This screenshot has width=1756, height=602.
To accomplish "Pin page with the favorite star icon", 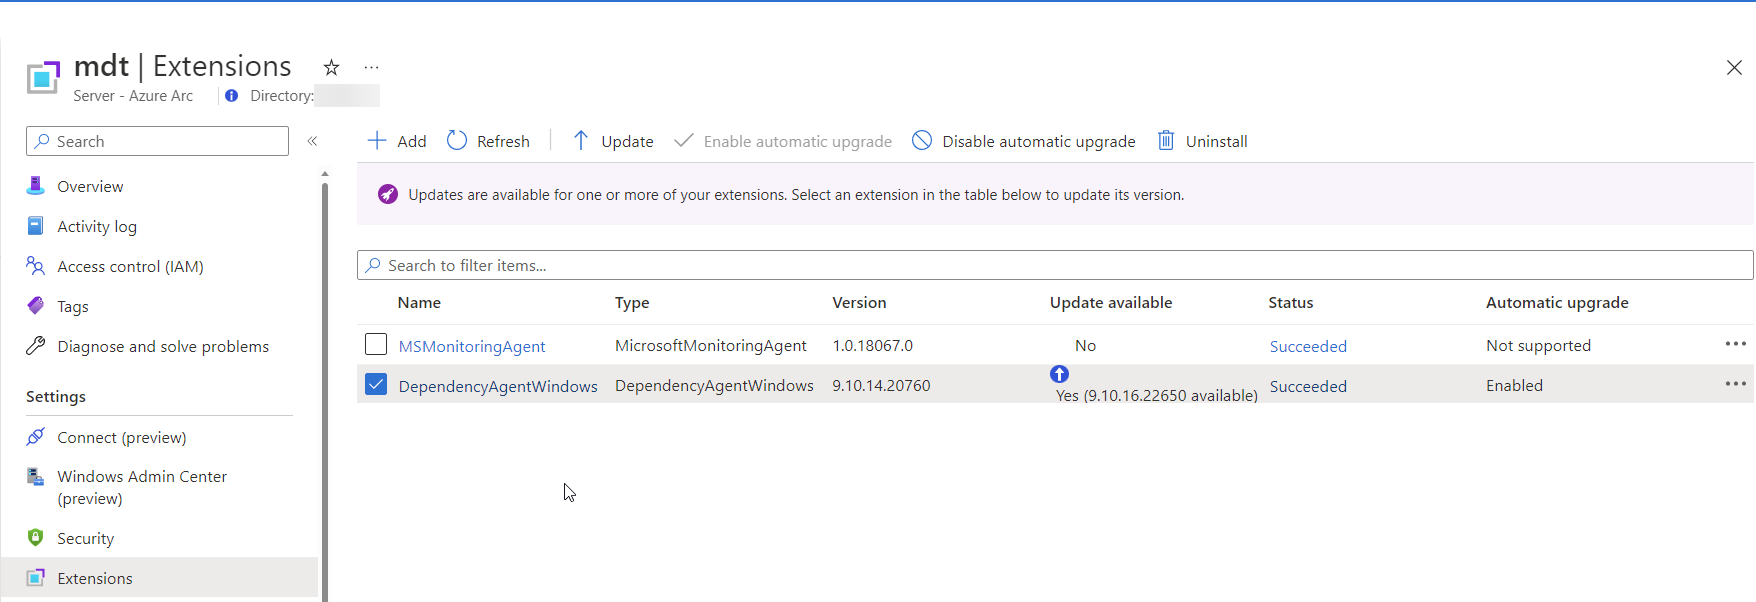I will [331, 67].
